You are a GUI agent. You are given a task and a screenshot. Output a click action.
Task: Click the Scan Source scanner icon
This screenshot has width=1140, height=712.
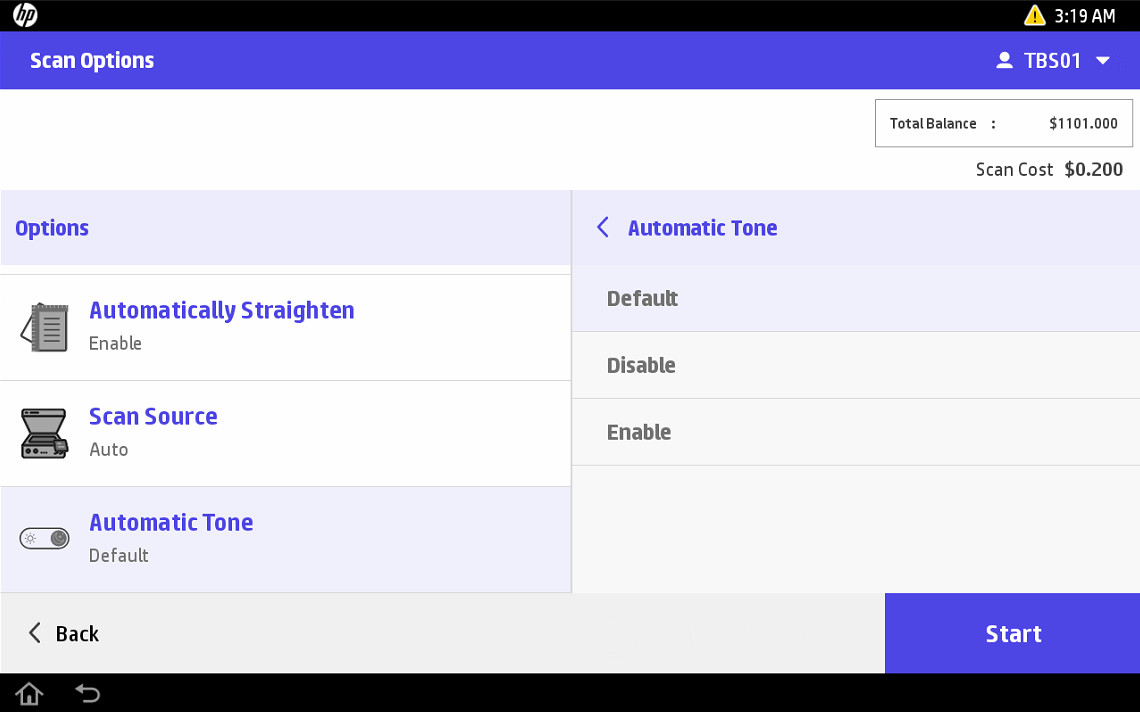pos(45,433)
